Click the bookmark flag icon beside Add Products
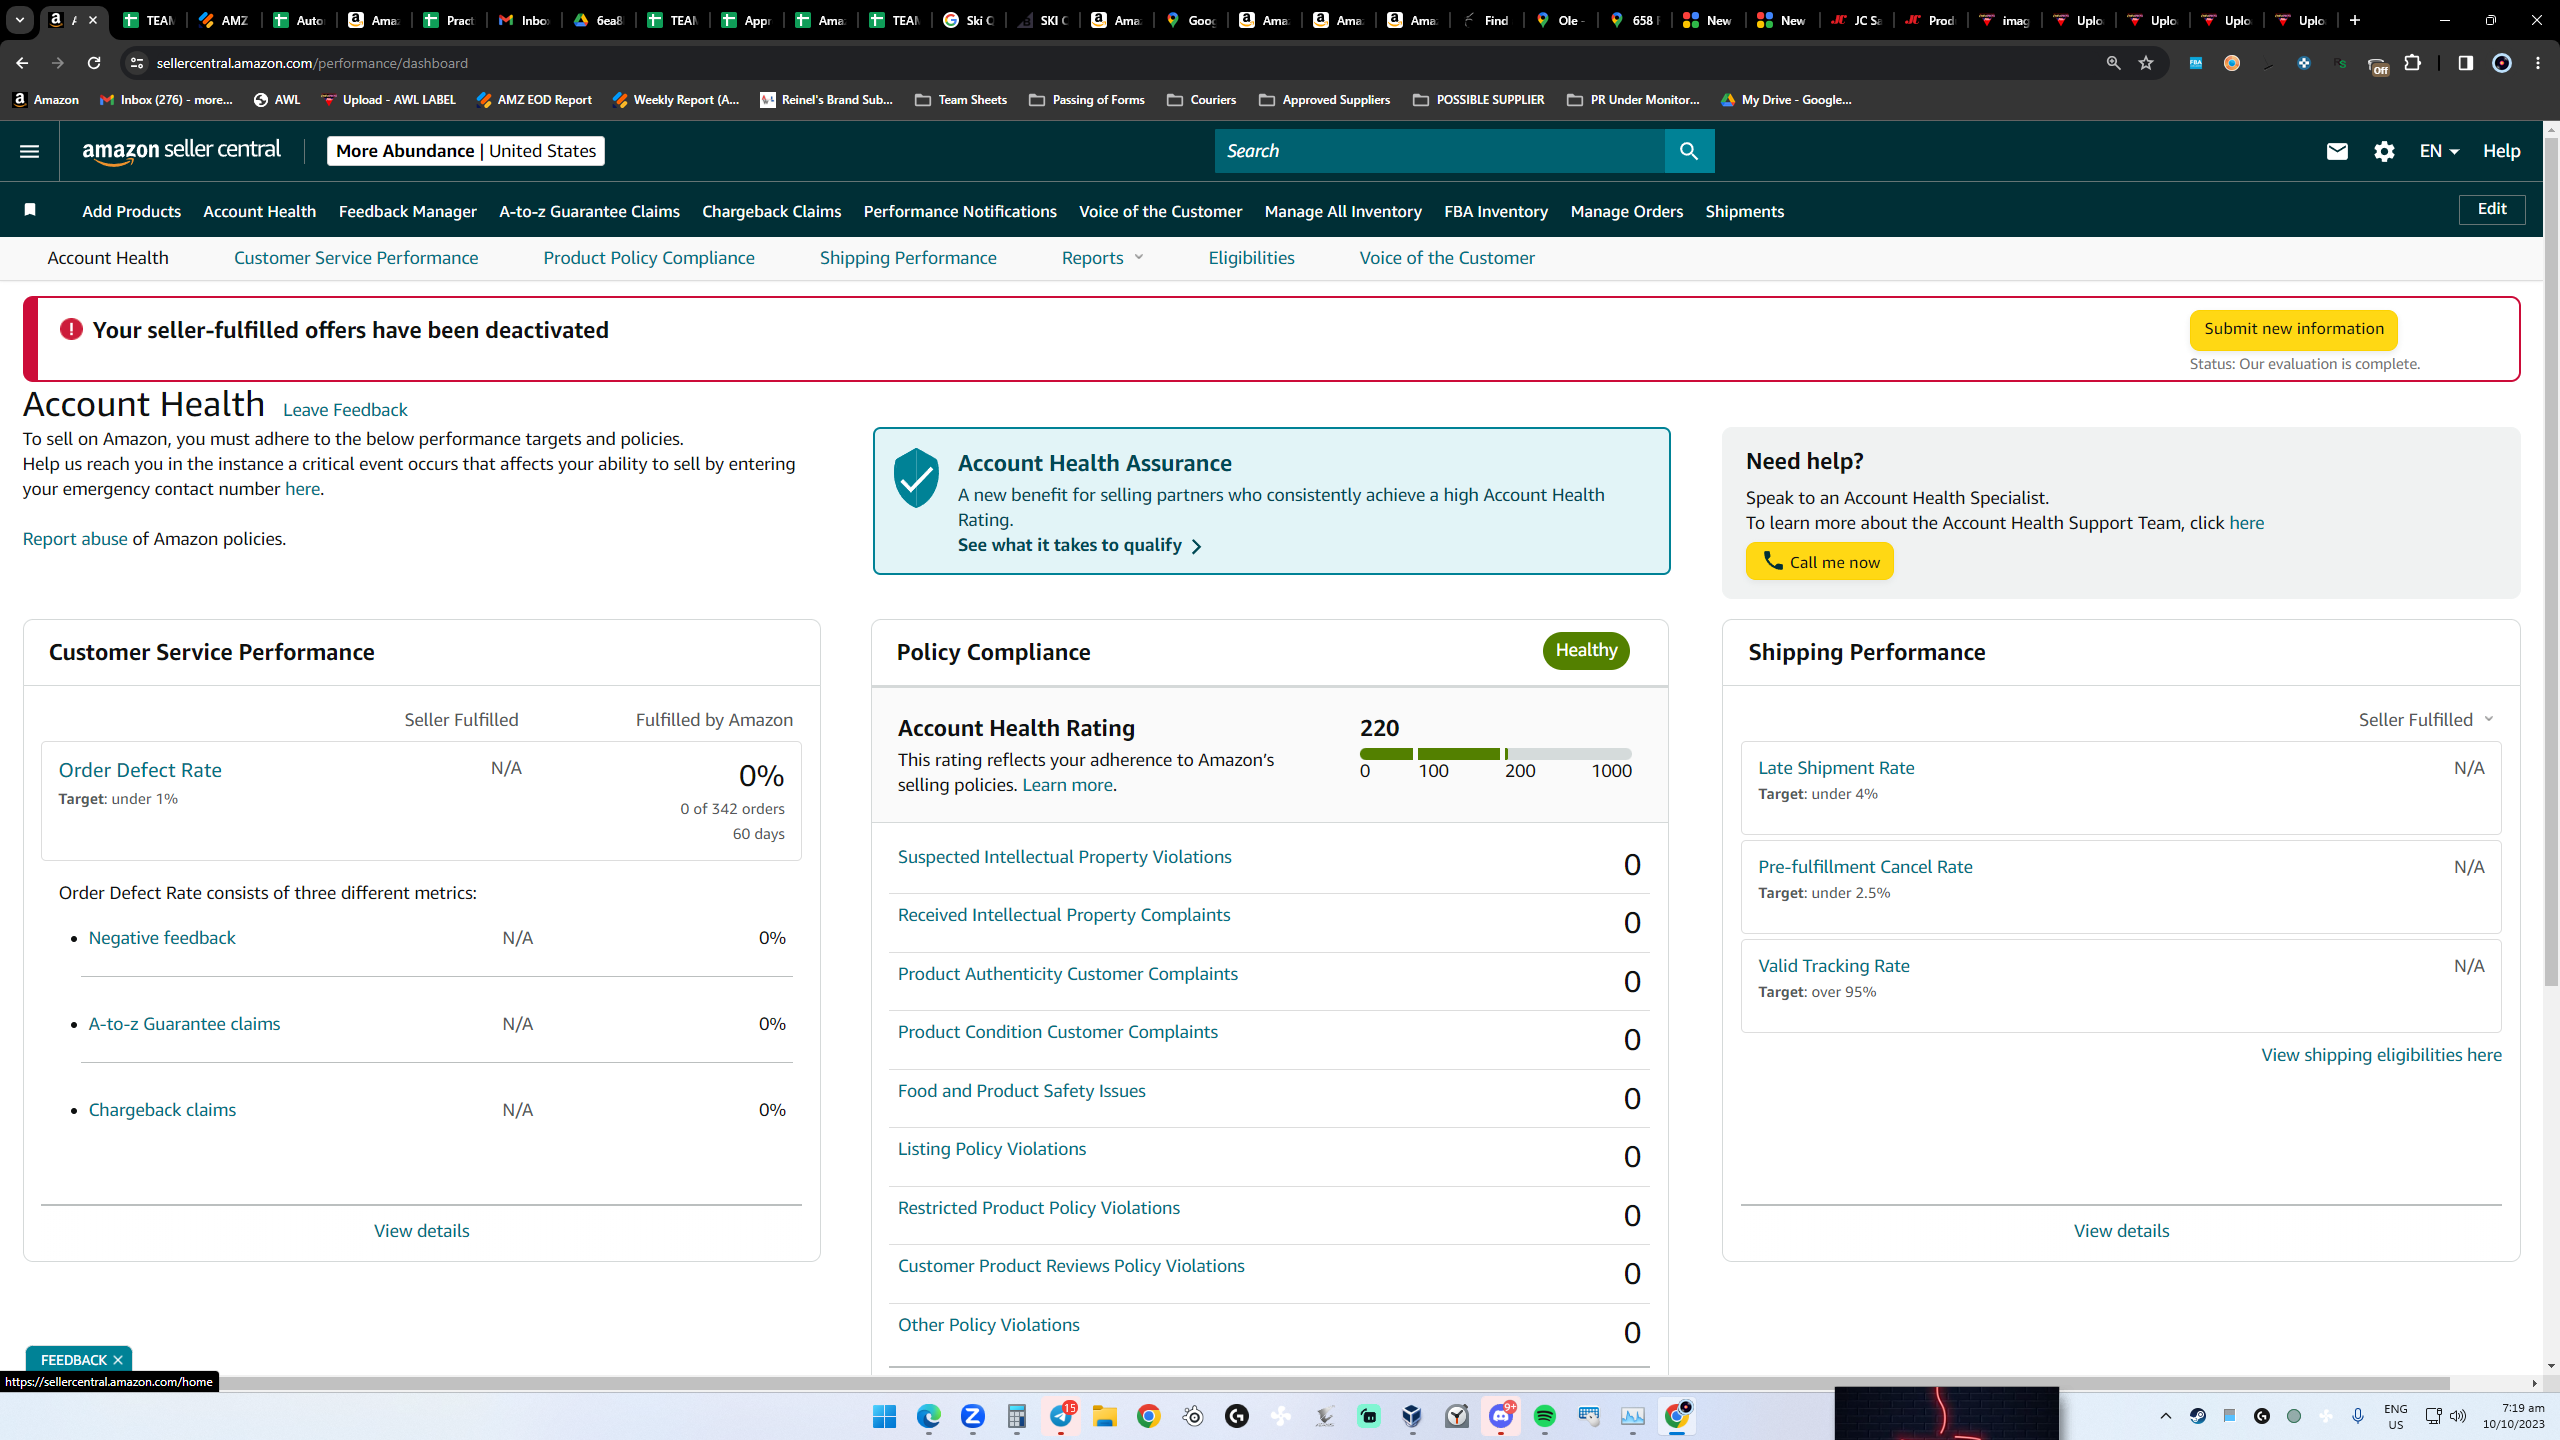 tap(30, 210)
